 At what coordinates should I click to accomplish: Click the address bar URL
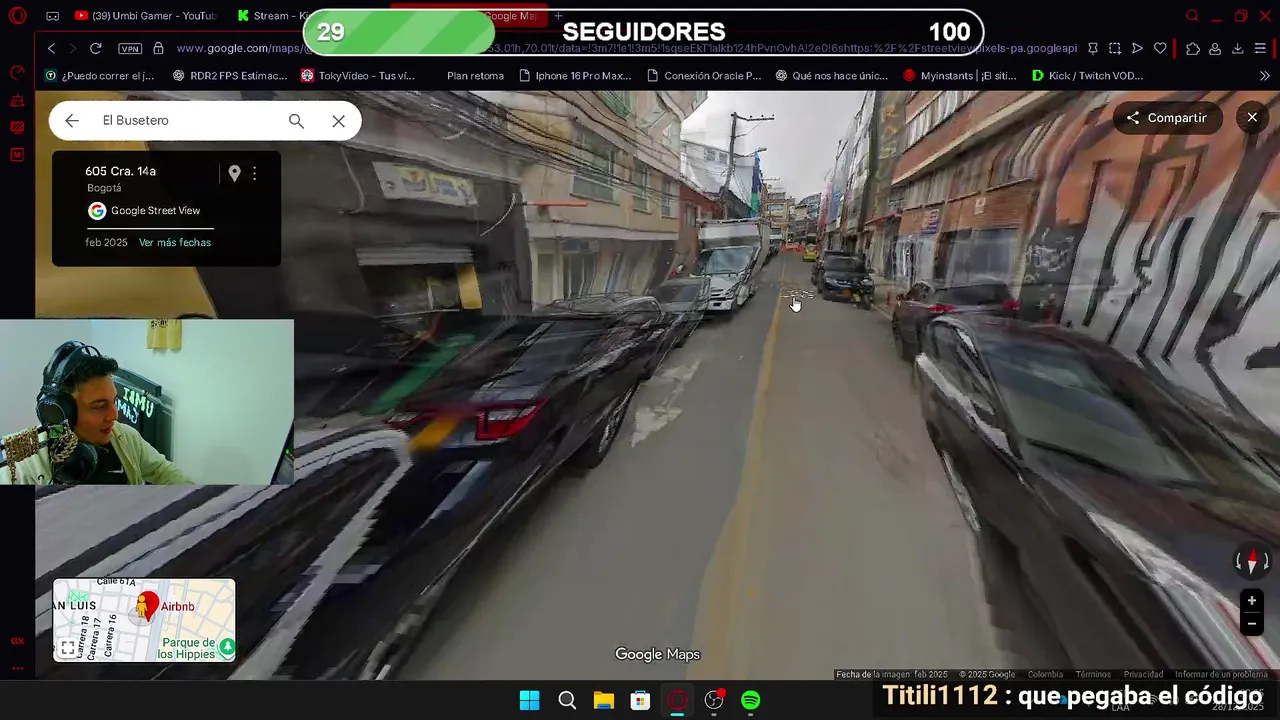[x=626, y=48]
